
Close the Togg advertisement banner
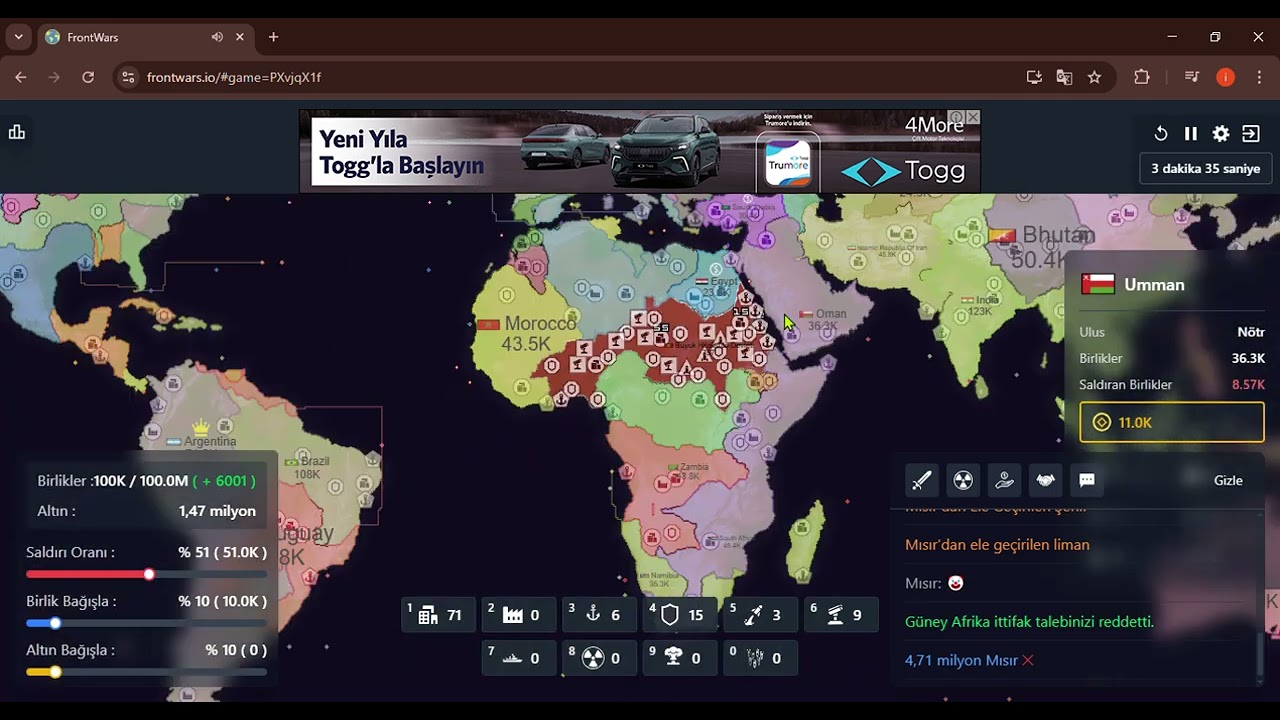click(x=972, y=117)
